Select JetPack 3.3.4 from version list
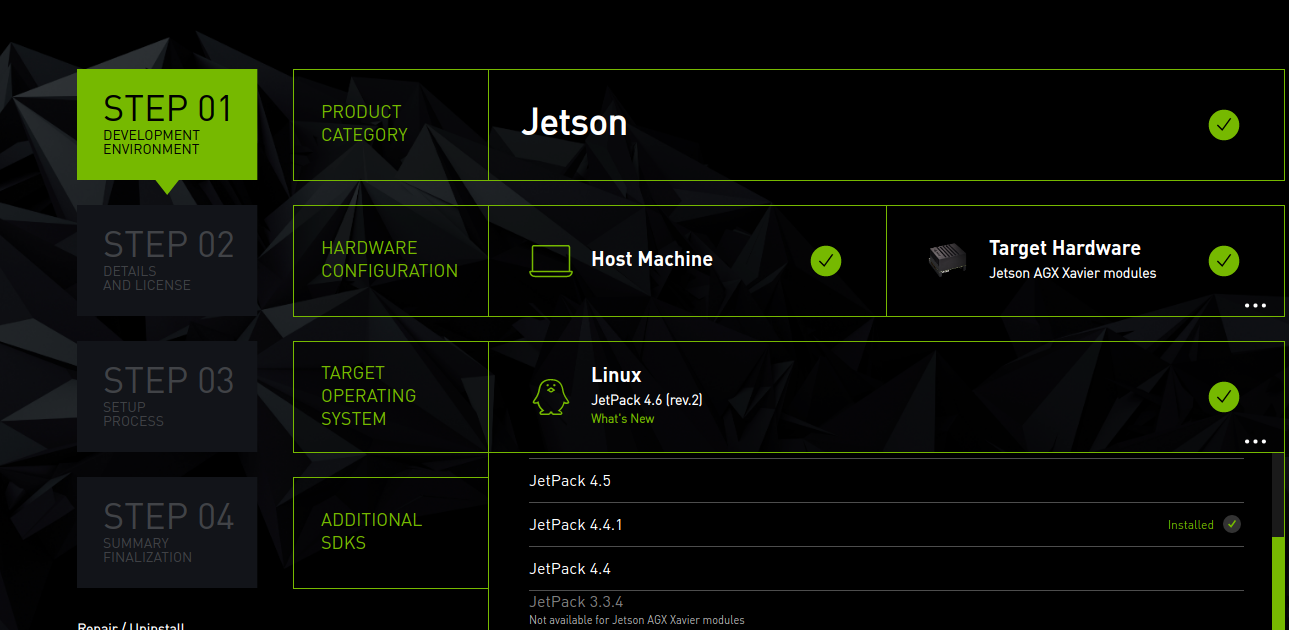Screen dimensions: 1289x630 pyautogui.click(x=886, y=610)
